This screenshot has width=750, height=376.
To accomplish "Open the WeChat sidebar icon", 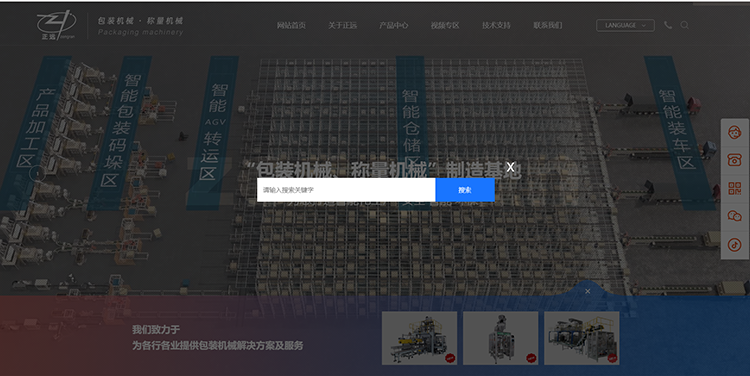I will (735, 216).
